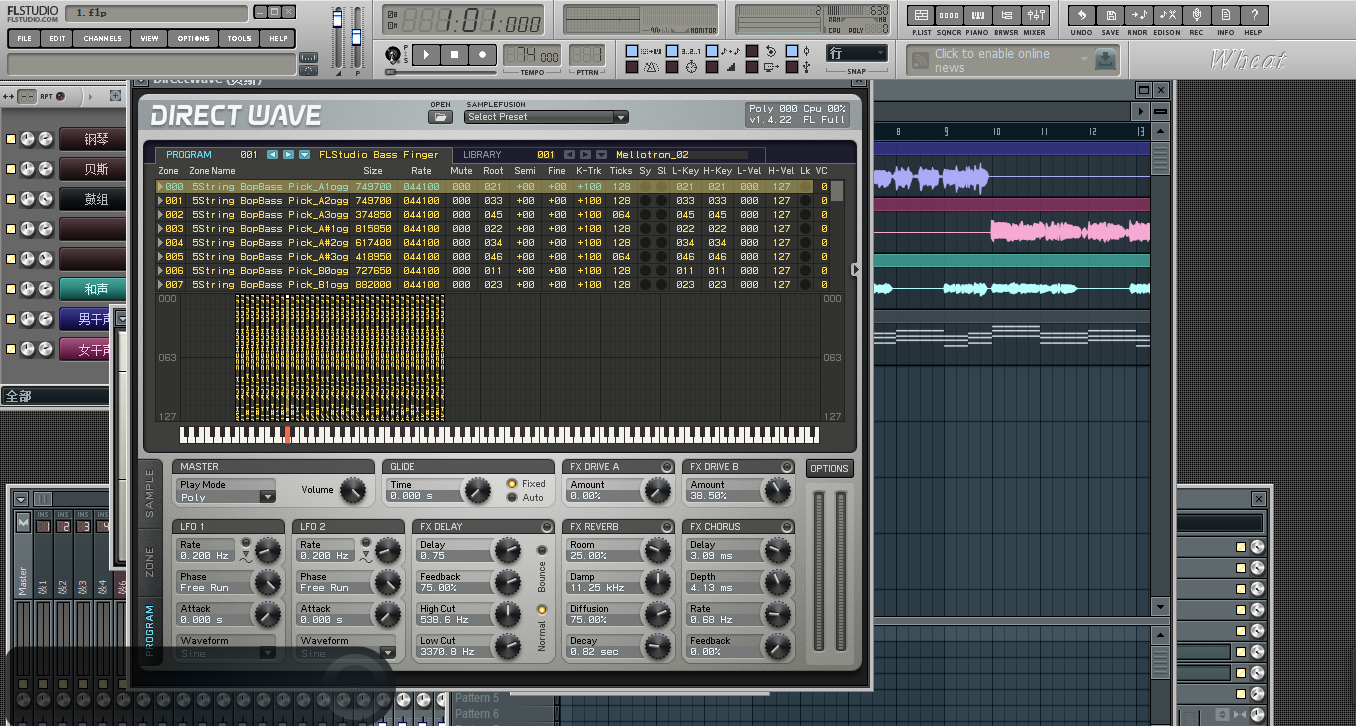Expand zone 001 row triangle
The width and height of the screenshot is (1356, 726).
(x=161, y=201)
